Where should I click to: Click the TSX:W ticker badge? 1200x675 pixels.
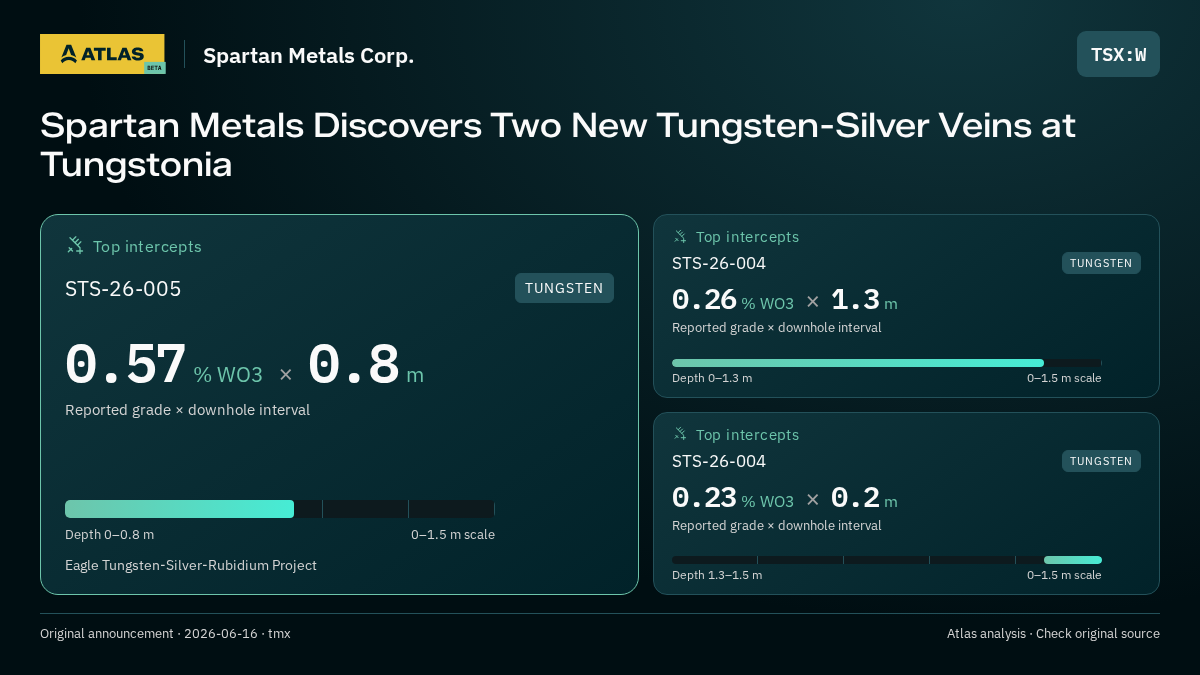(x=1118, y=54)
